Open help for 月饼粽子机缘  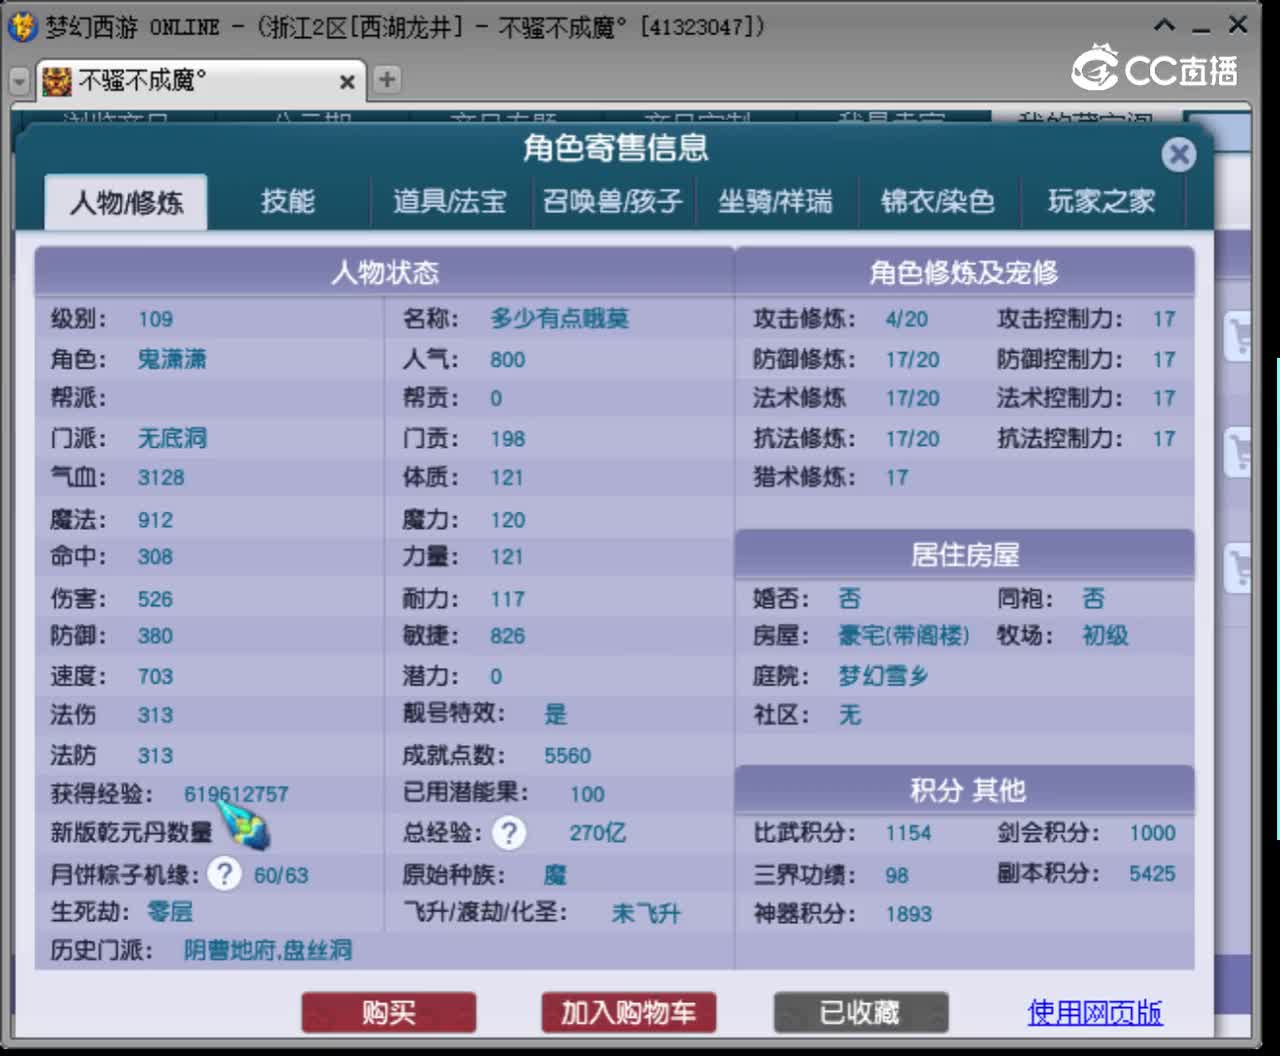click(225, 875)
